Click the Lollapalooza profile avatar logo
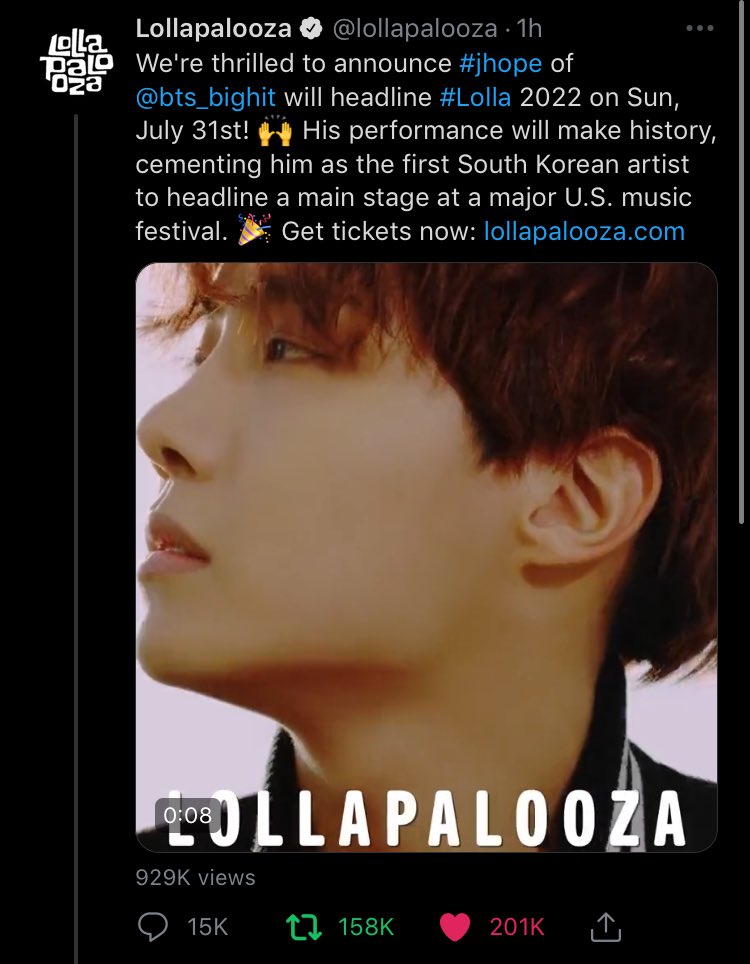Screen dimensions: 750x964 tap(77, 65)
